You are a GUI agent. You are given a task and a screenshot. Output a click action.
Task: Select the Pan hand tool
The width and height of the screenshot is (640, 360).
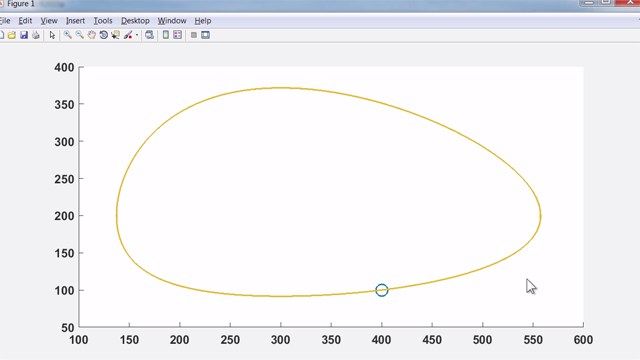point(91,35)
